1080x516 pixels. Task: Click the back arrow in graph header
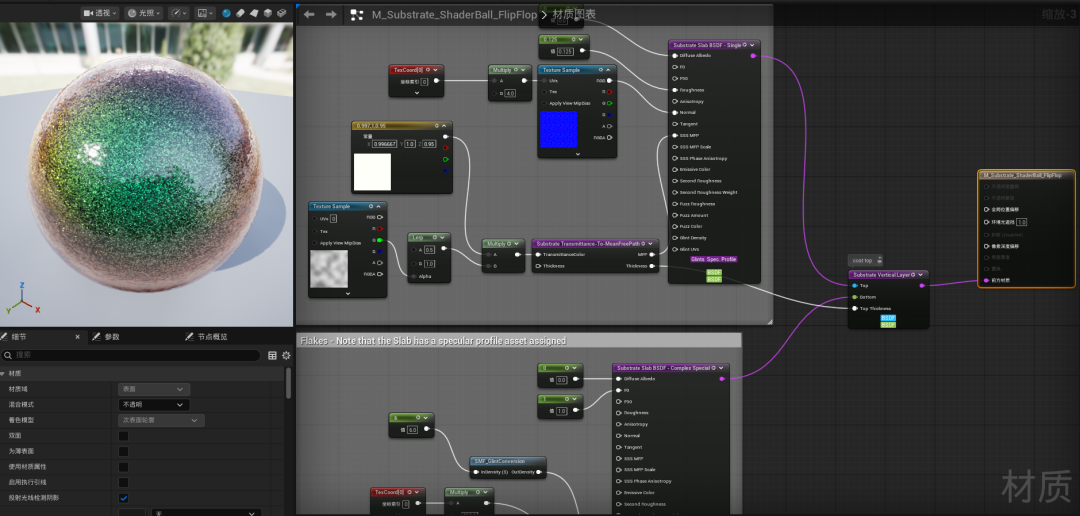(x=309, y=14)
